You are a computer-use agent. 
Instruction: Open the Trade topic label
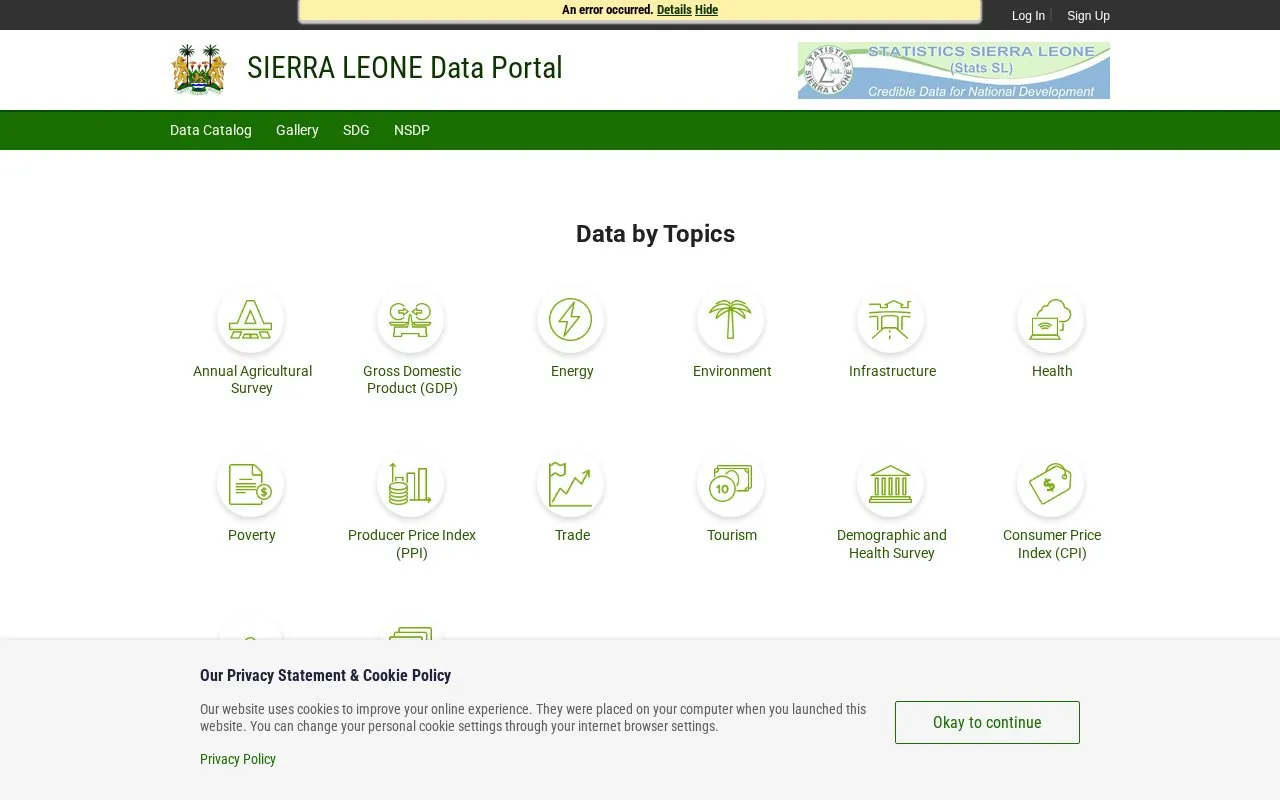(x=572, y=535)
